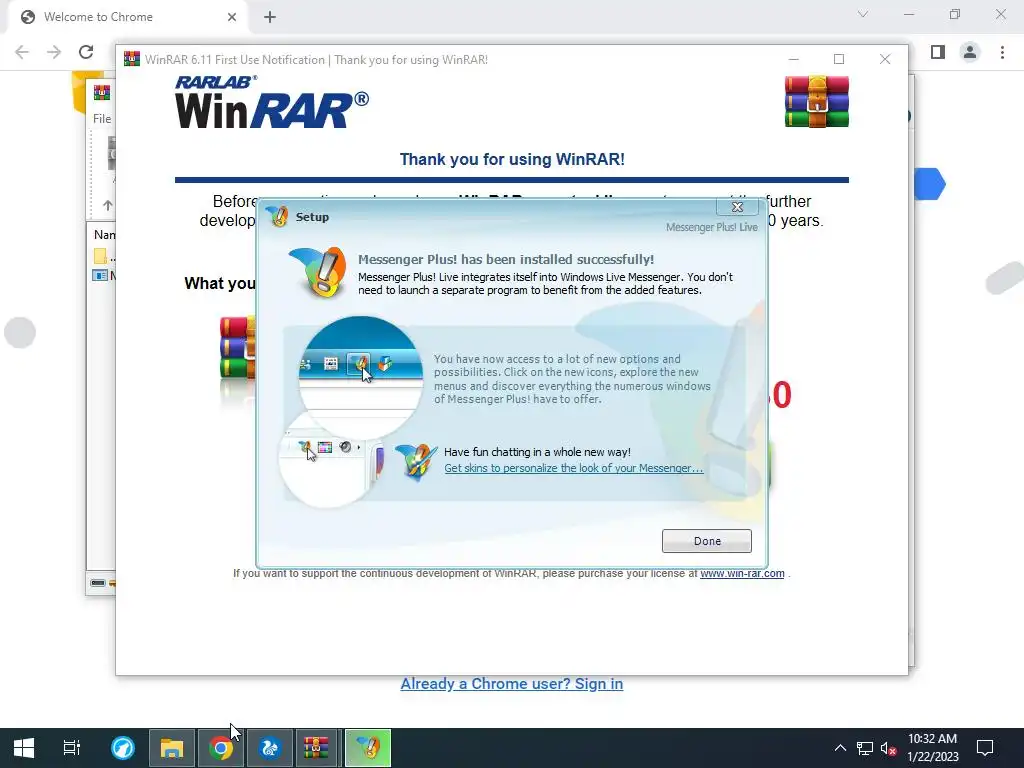This screenshot has height=768, width=1024.
Task: Click Already a Chrome user? Sign in
Action: coord(511,684)
